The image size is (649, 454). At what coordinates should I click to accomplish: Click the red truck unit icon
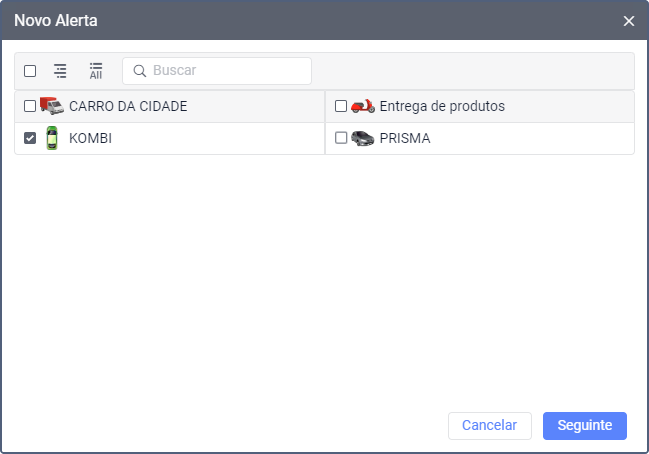52,106
